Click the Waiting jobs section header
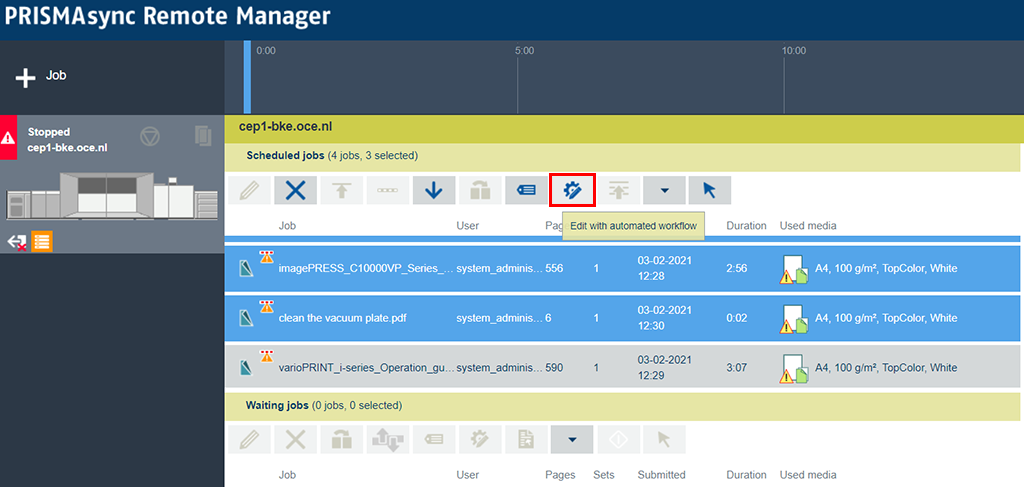Screen dimensions: 1024x487 [x=622, y=405]
